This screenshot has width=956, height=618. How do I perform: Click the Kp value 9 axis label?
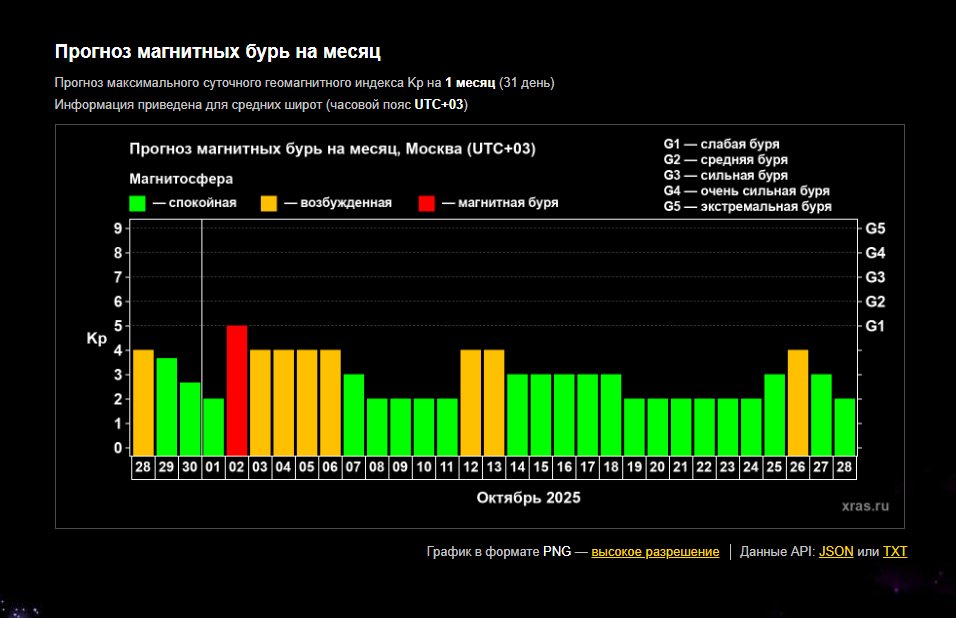(x=118, y=229)
